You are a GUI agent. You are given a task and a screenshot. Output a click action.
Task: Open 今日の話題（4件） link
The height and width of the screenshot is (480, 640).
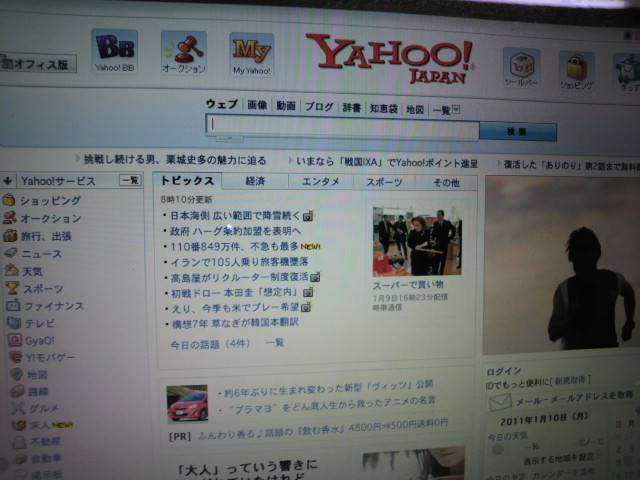pos(210,344)
